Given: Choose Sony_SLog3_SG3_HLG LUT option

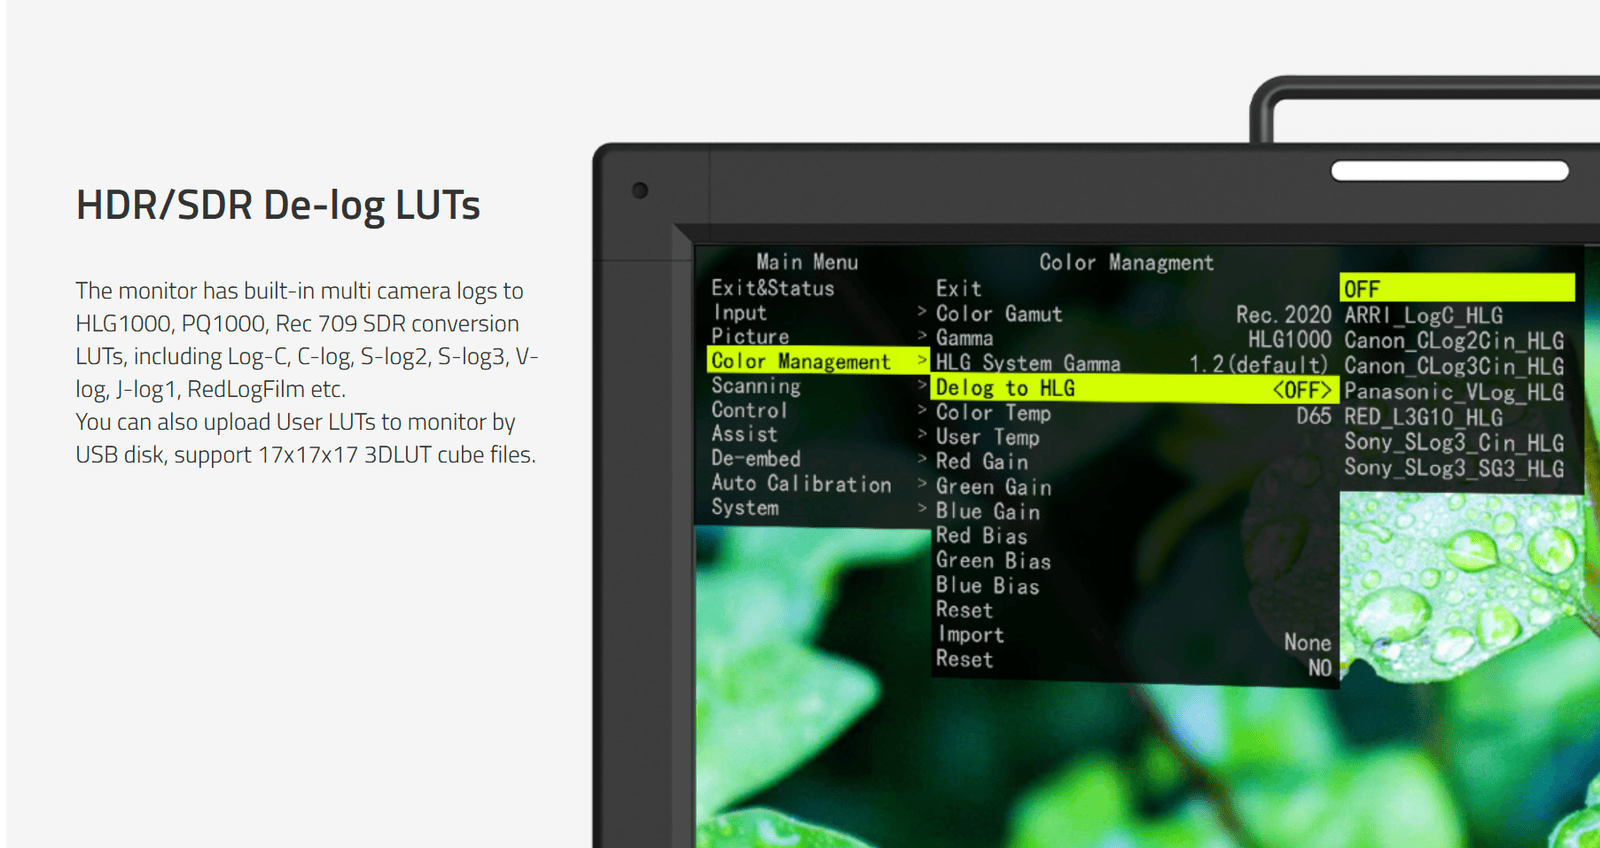Looking at the screenshot, I should pyautogui.click(x=1454, y=468).
